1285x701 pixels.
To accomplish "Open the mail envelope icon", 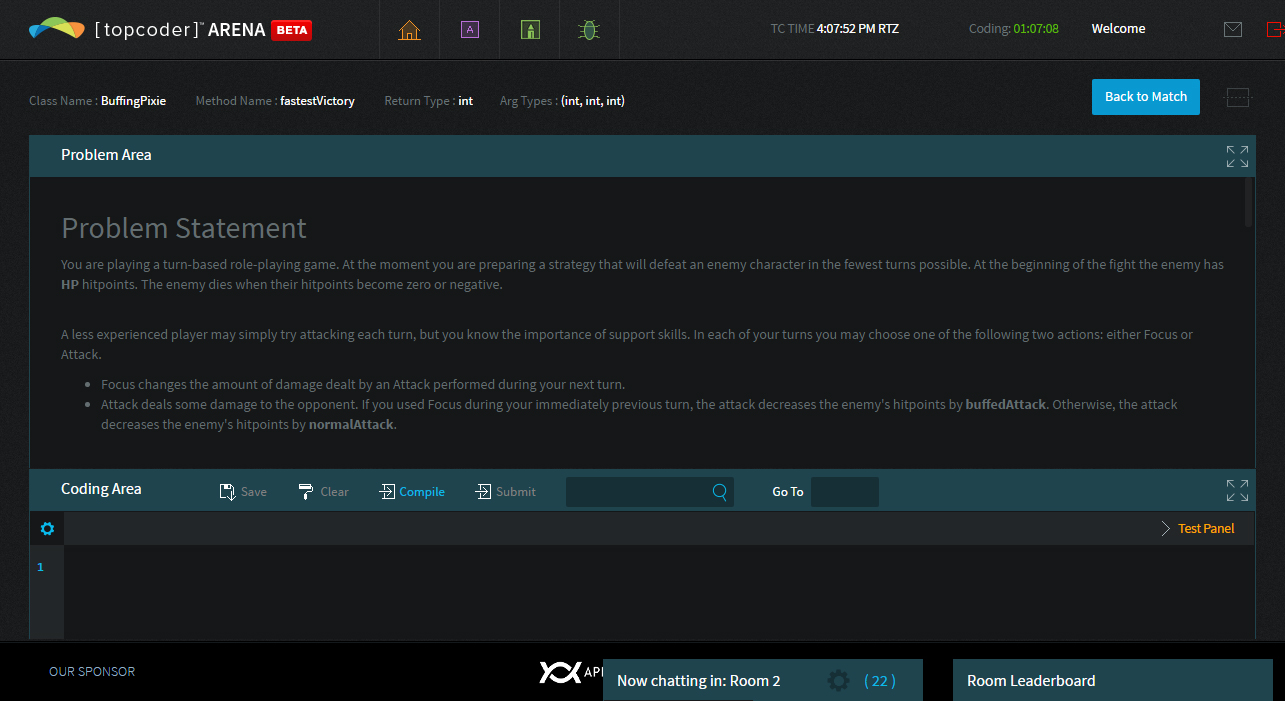I will [1233, 30].
